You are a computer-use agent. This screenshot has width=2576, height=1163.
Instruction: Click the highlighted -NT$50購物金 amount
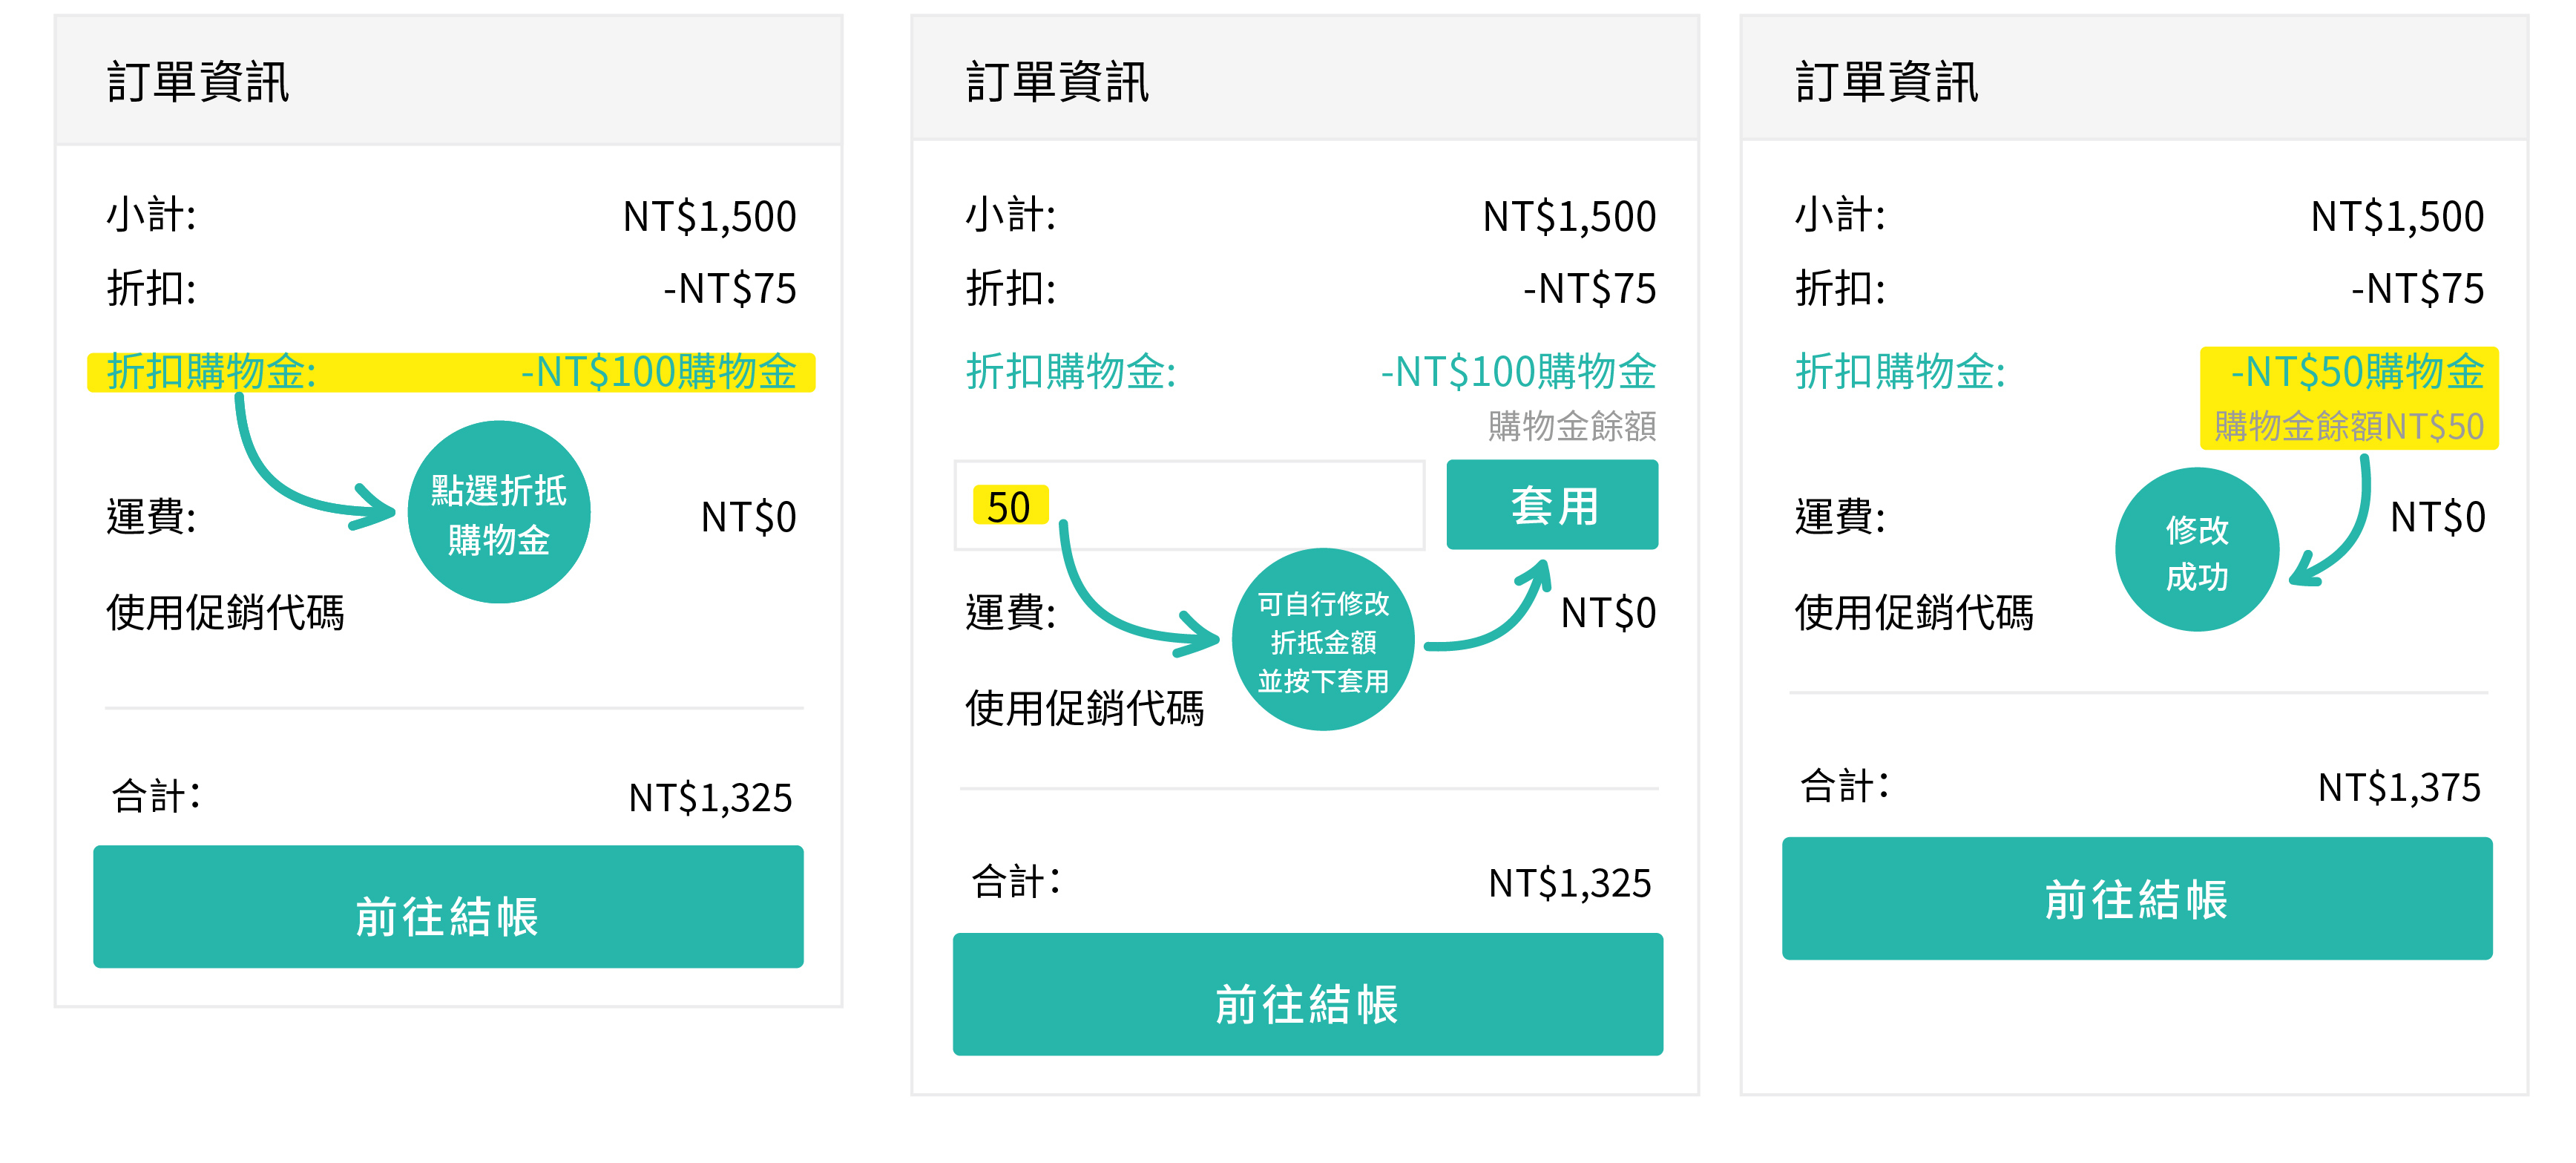point(2356,372)
